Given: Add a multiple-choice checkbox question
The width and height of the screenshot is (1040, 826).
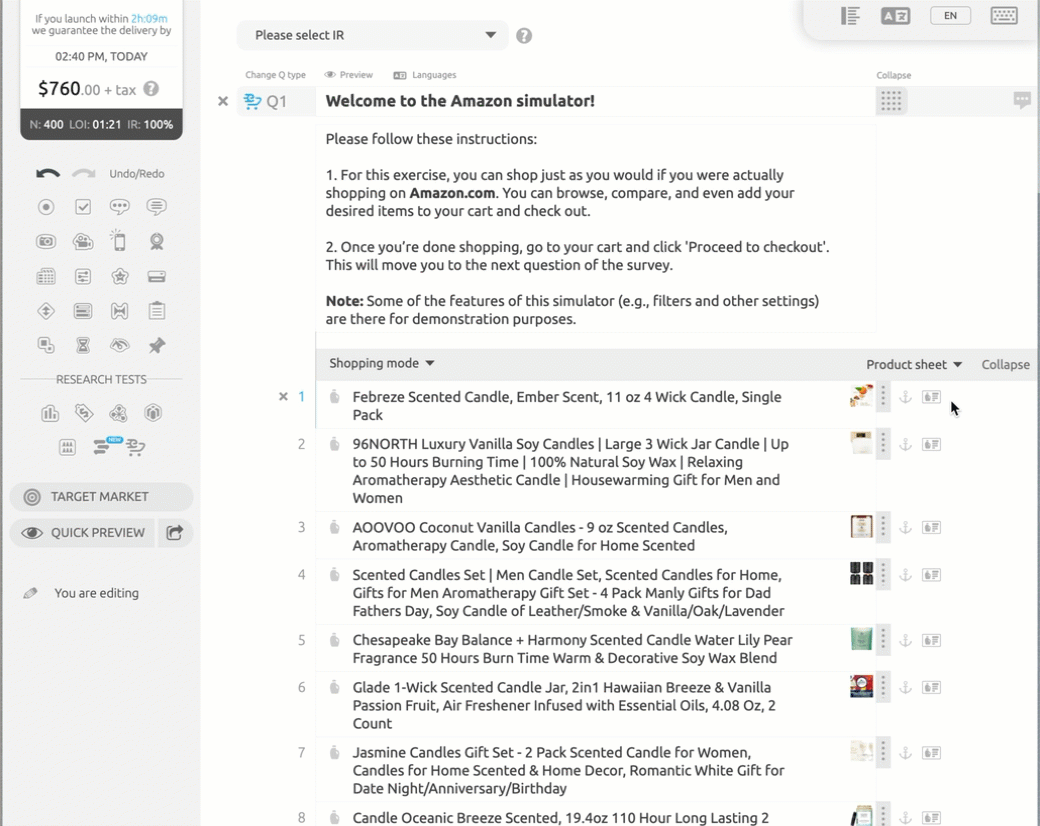Looking at the screenshot, I should pos(83,207).
